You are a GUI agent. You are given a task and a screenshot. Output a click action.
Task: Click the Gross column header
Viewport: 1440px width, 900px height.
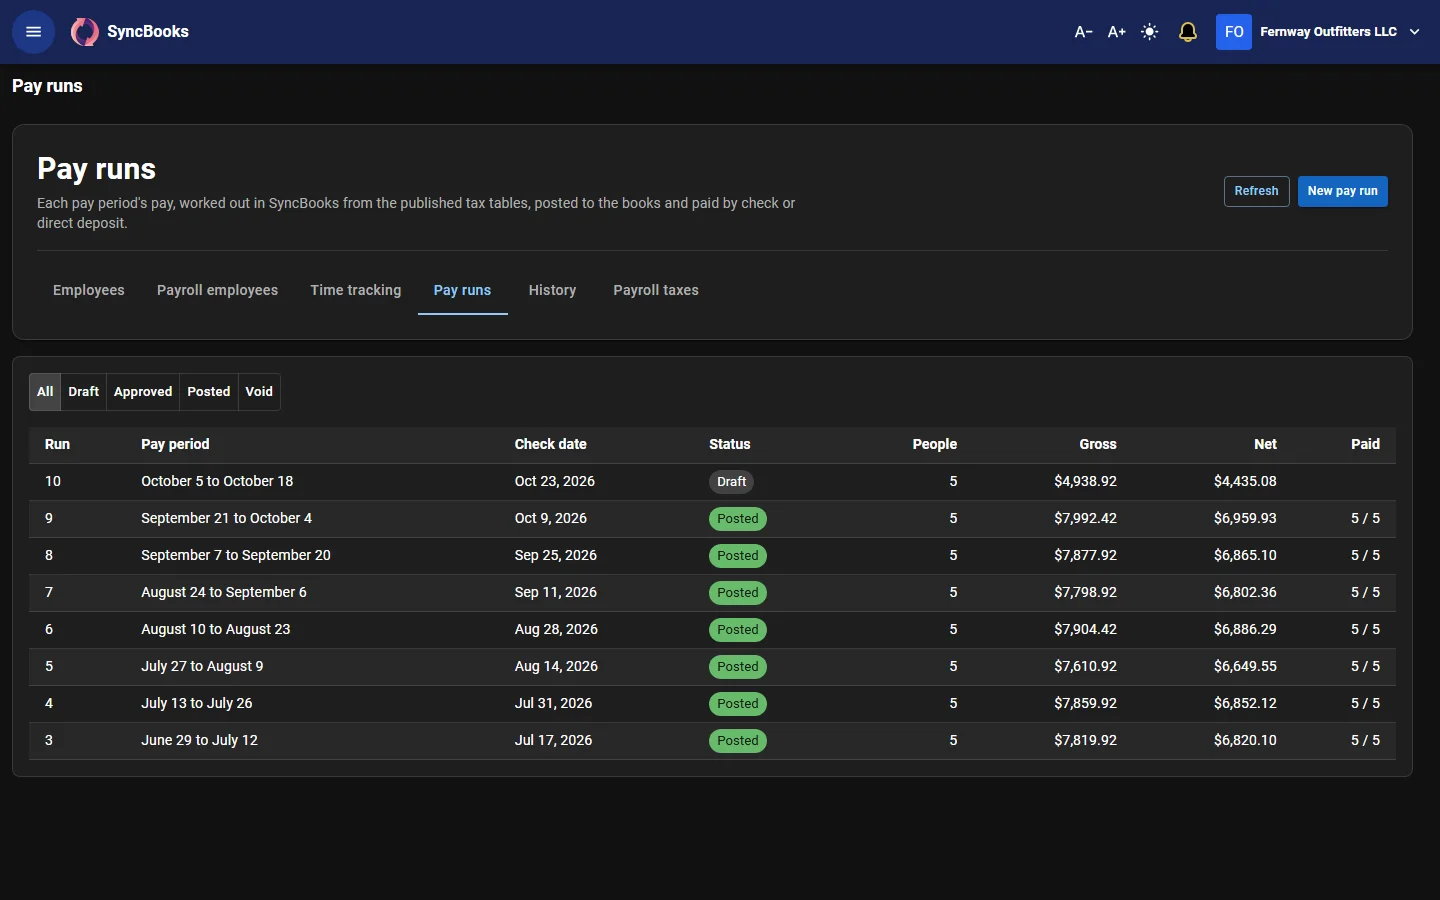(x=1098, y=444)
